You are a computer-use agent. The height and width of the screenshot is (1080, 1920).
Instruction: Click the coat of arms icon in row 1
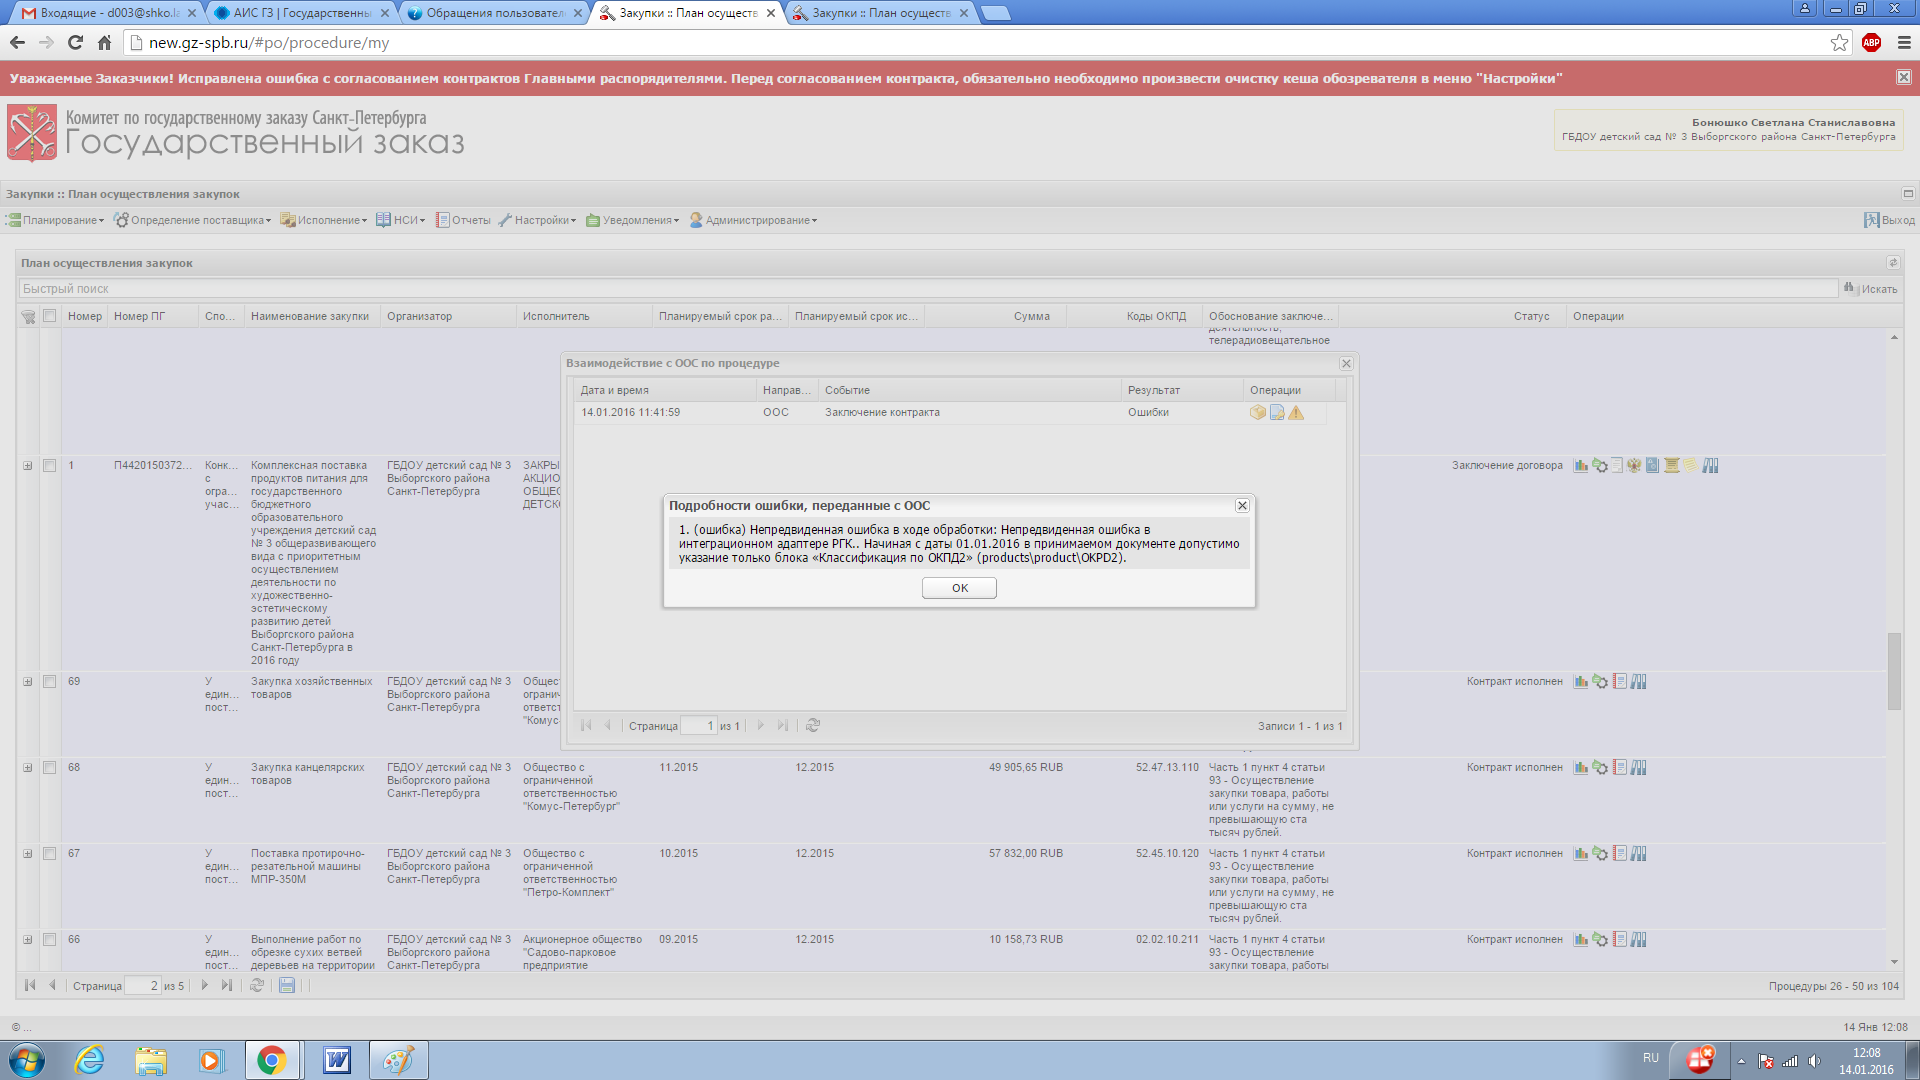pyautogui.click(x=1634, y=466)
